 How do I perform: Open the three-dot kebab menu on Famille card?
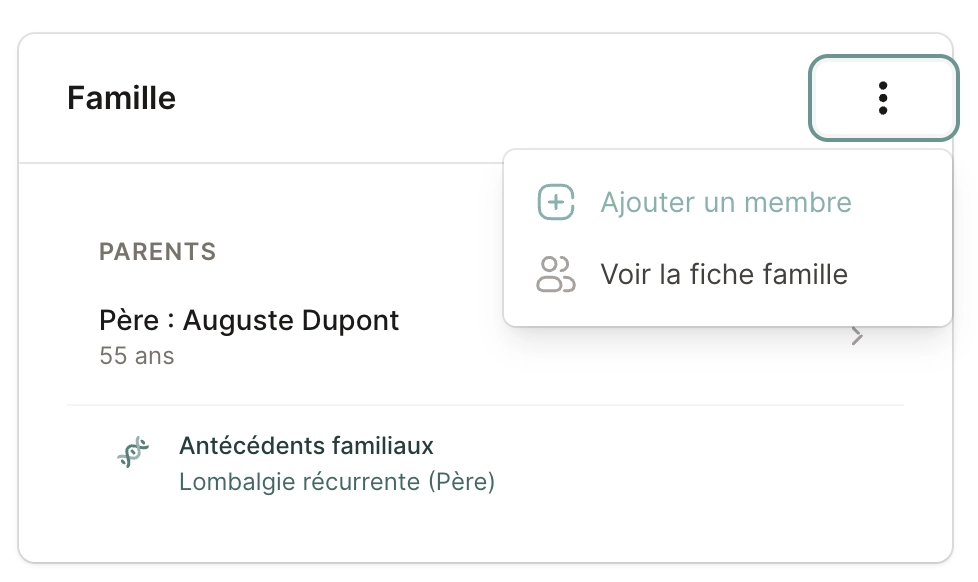[883, 98]
